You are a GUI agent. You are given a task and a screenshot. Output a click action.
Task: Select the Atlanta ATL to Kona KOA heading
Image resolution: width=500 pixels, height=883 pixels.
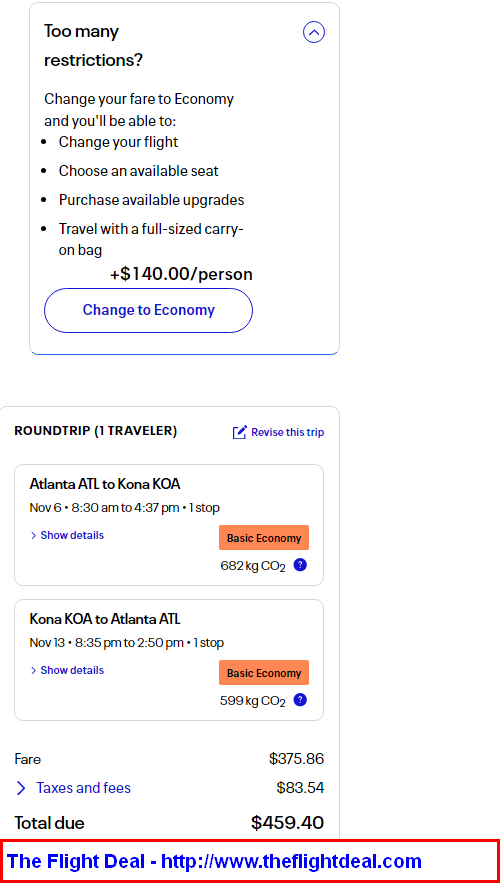click(x=105, y=484)
